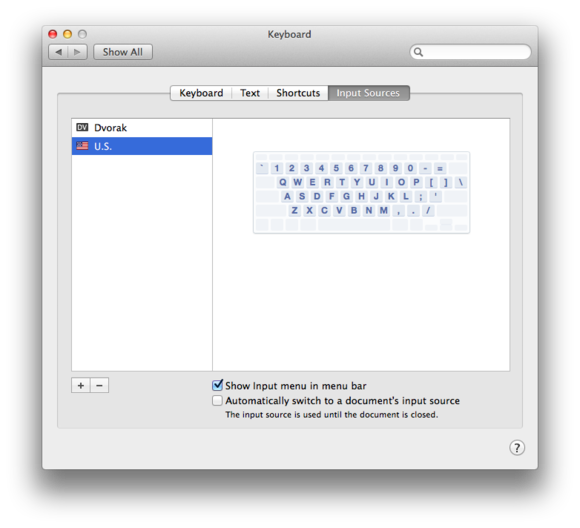Click the yellow minimize window button
580x528 pixels.
(67, 34)
